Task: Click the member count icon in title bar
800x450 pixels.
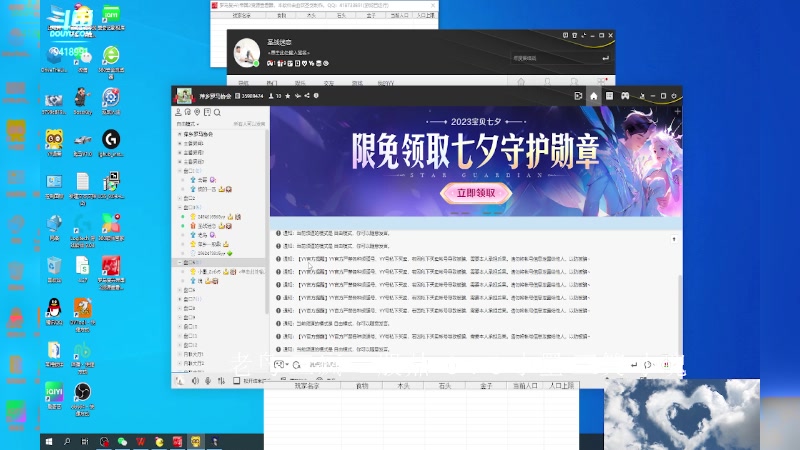Action: pos(271,96)
